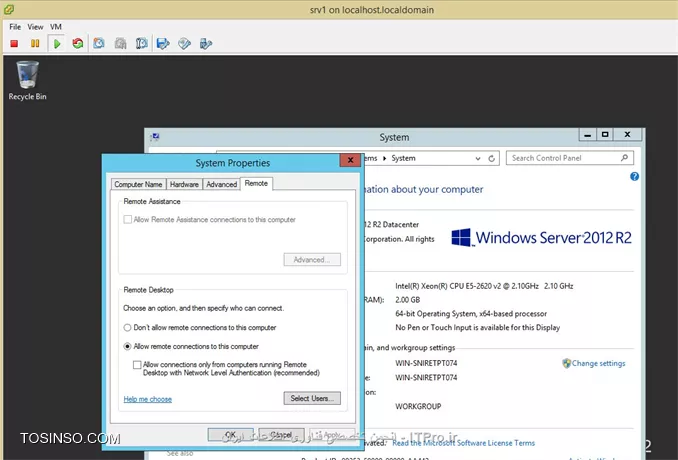Maximize the System window
The image size is (678, 460).
(x=605, y=135)
